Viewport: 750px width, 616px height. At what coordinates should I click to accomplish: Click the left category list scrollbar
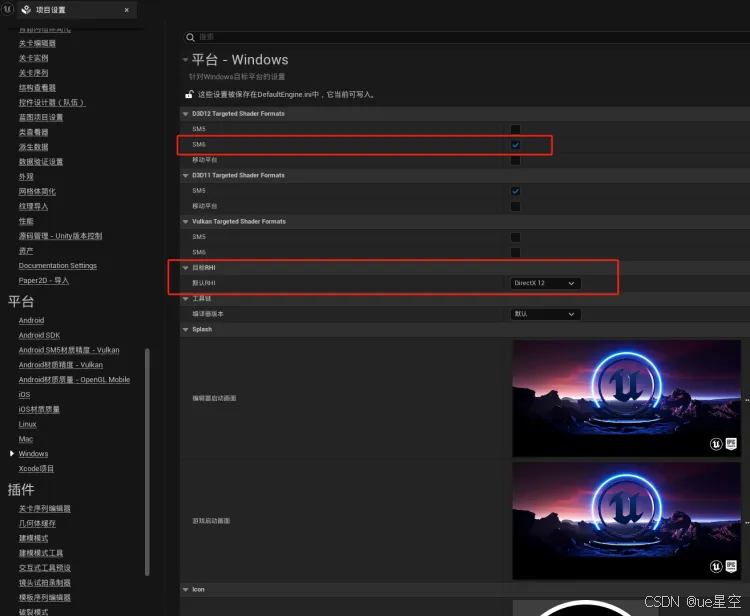(147, 462)
